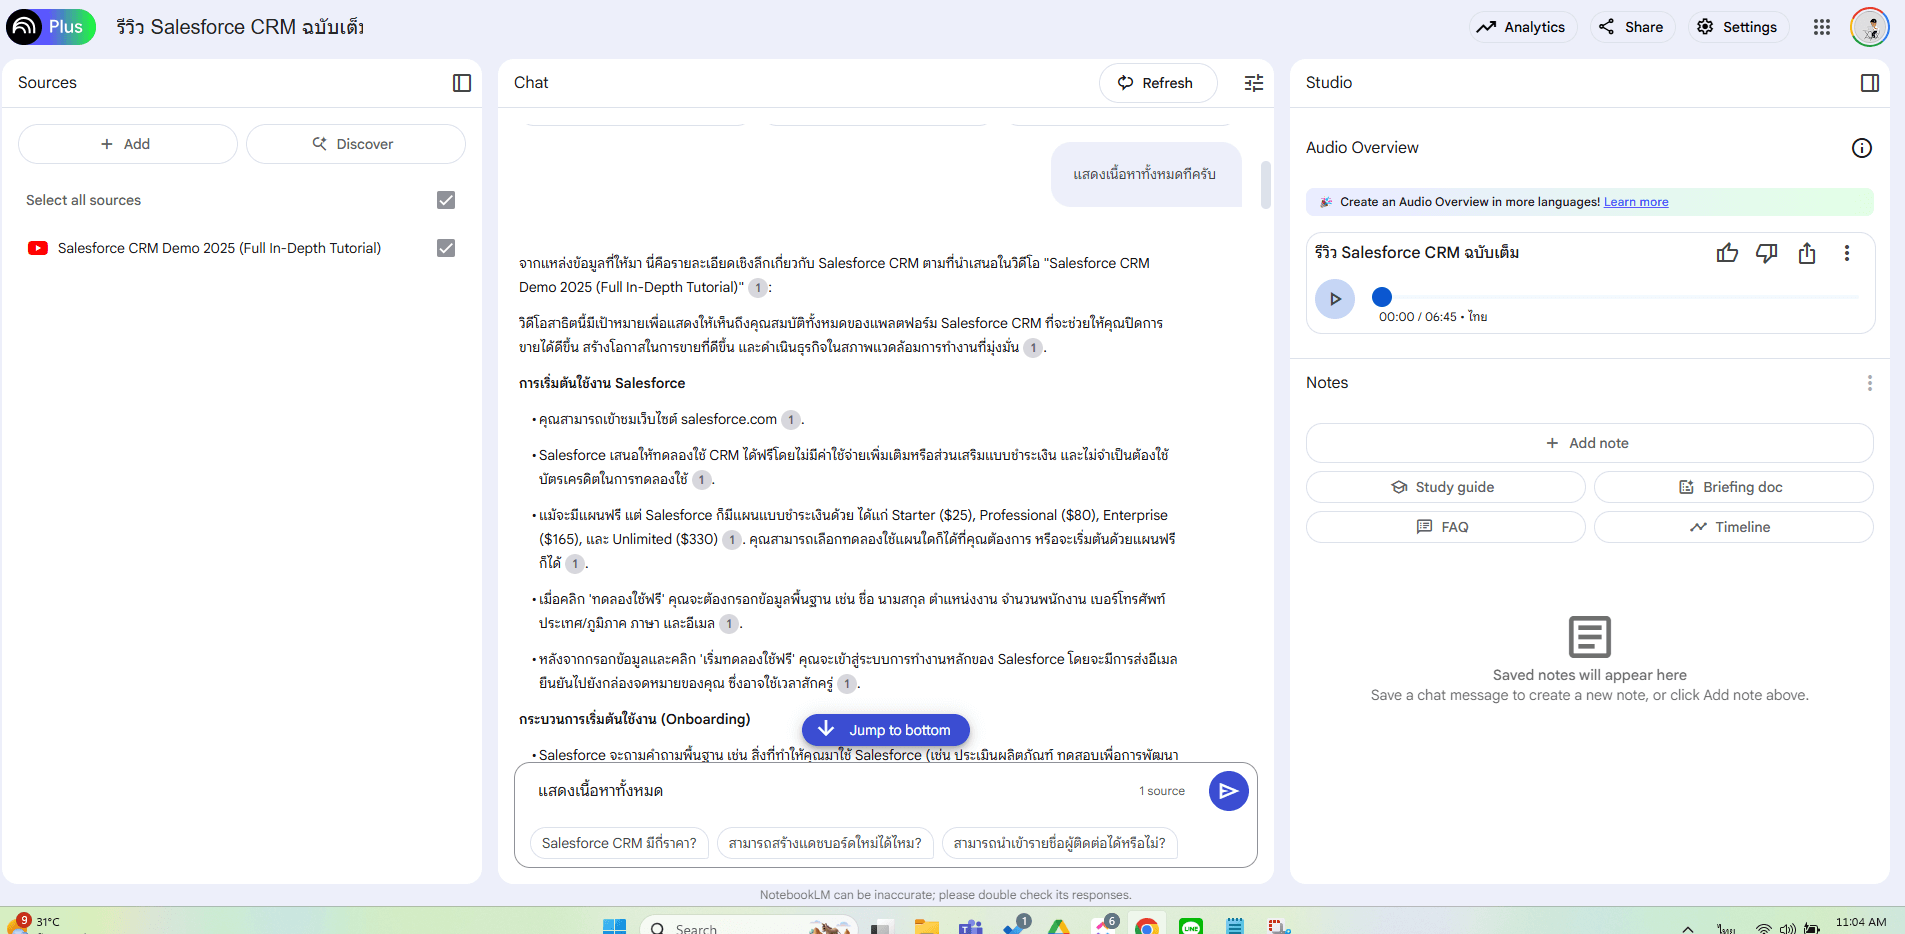The height and width of the screenshot is (934, 1905).
Task: Send the chat message
Action: pyautogui.click(x=1228, y=791)
